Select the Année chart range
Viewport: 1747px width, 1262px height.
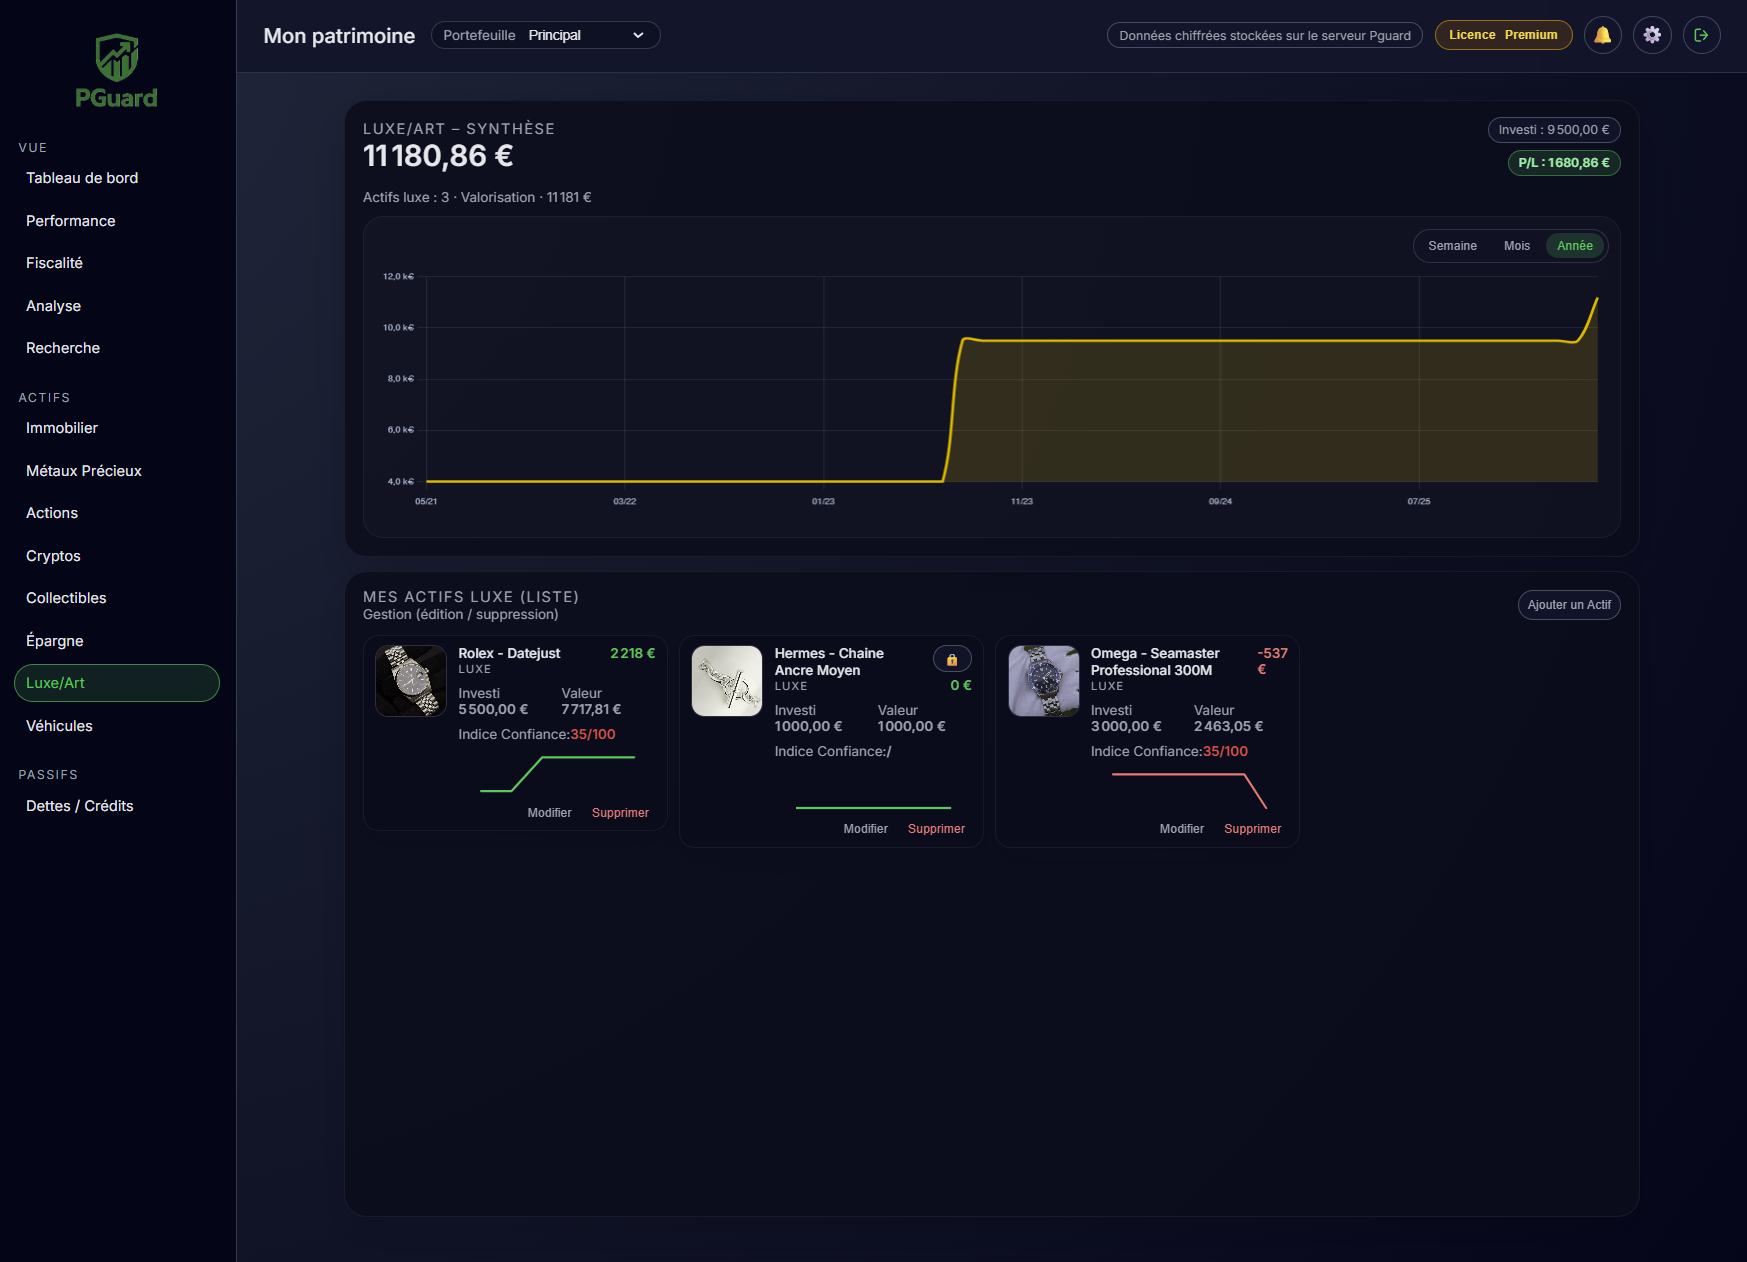(1574, 246)
